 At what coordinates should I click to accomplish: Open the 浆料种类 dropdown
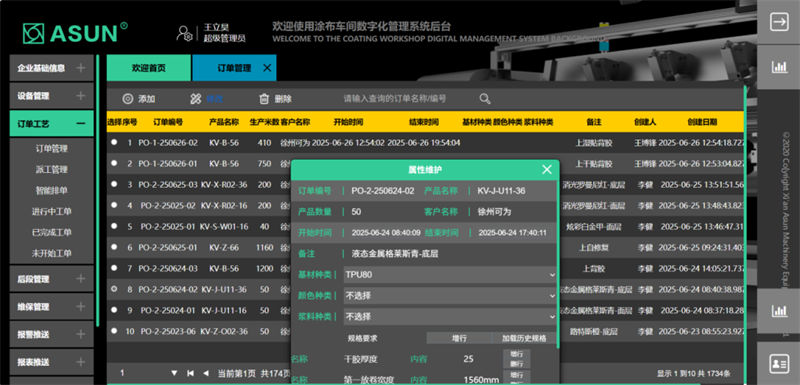449,317
